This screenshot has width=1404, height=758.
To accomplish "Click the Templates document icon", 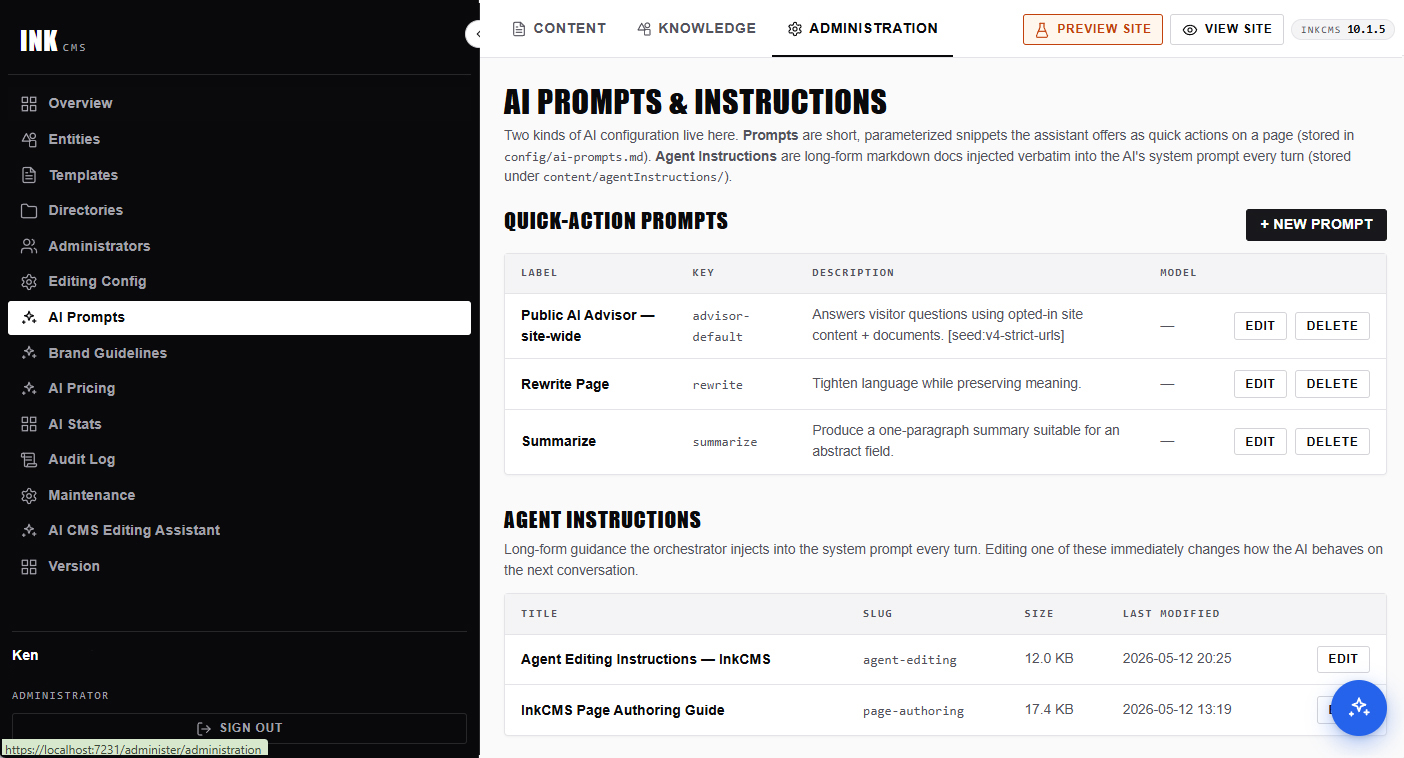I will pos(29,175).
